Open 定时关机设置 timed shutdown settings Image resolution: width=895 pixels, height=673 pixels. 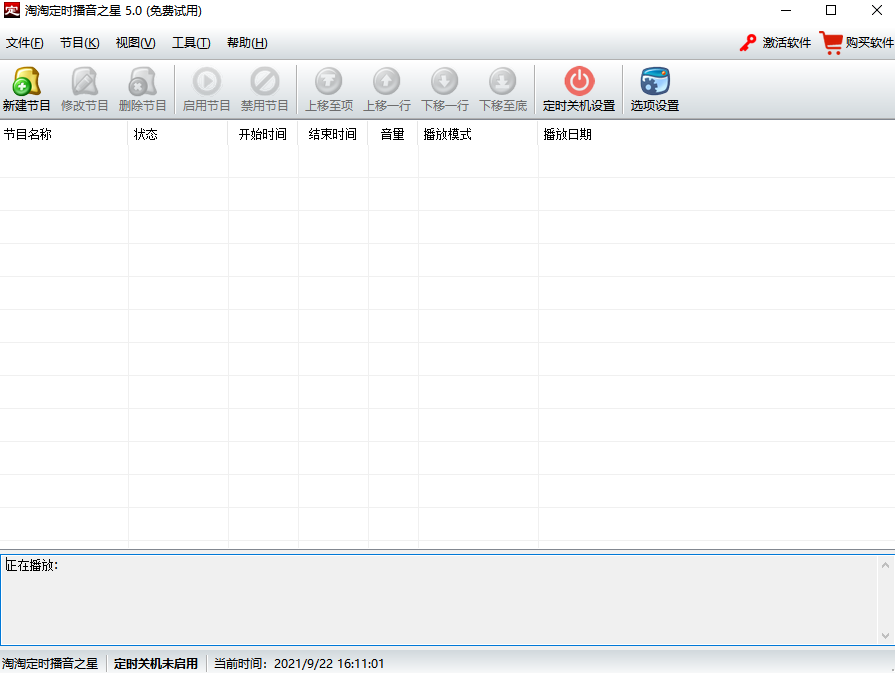click(x=579, y=89)
